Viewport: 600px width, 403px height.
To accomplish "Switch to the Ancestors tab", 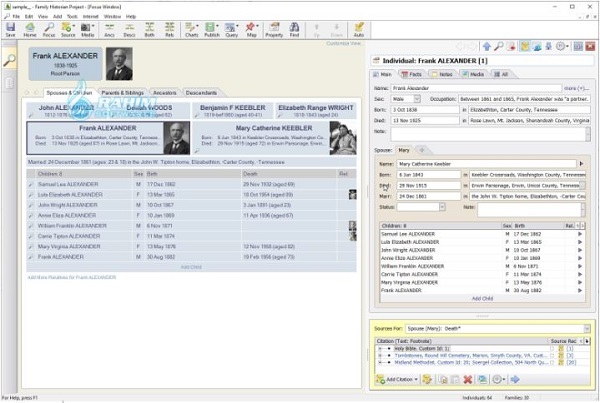I will (165, 93).
